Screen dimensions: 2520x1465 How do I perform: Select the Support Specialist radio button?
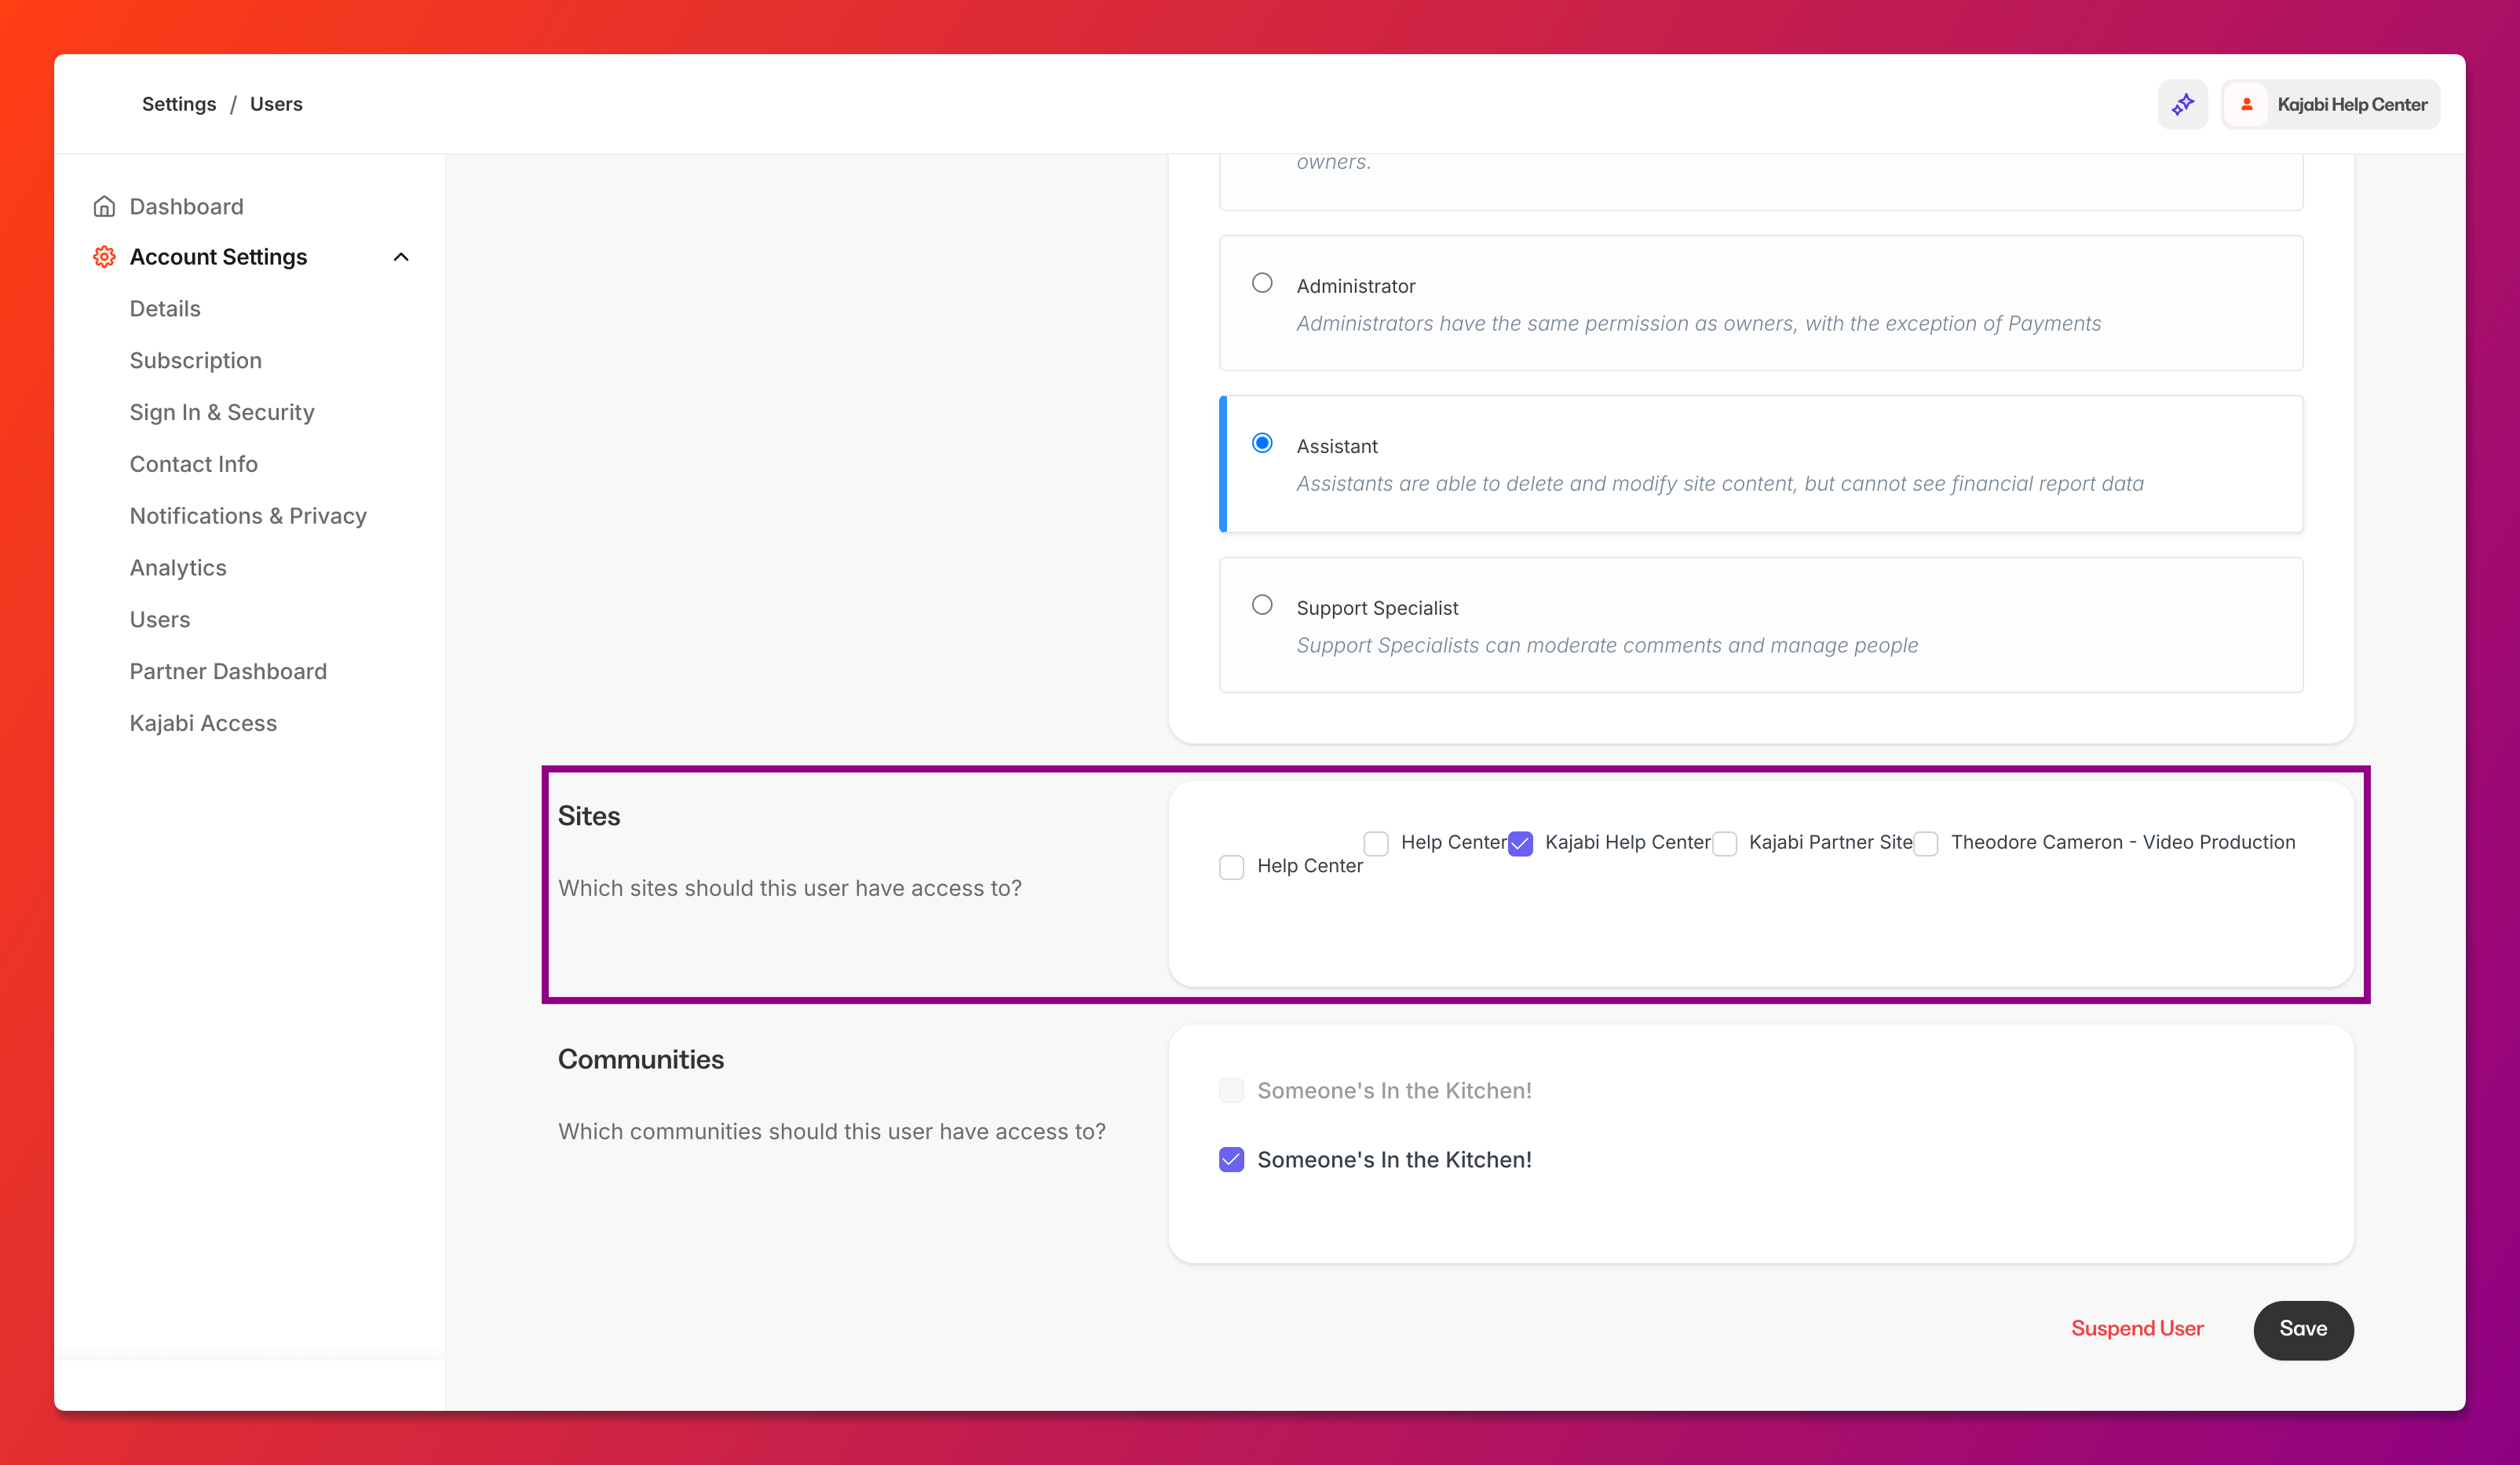point(1262,605)
